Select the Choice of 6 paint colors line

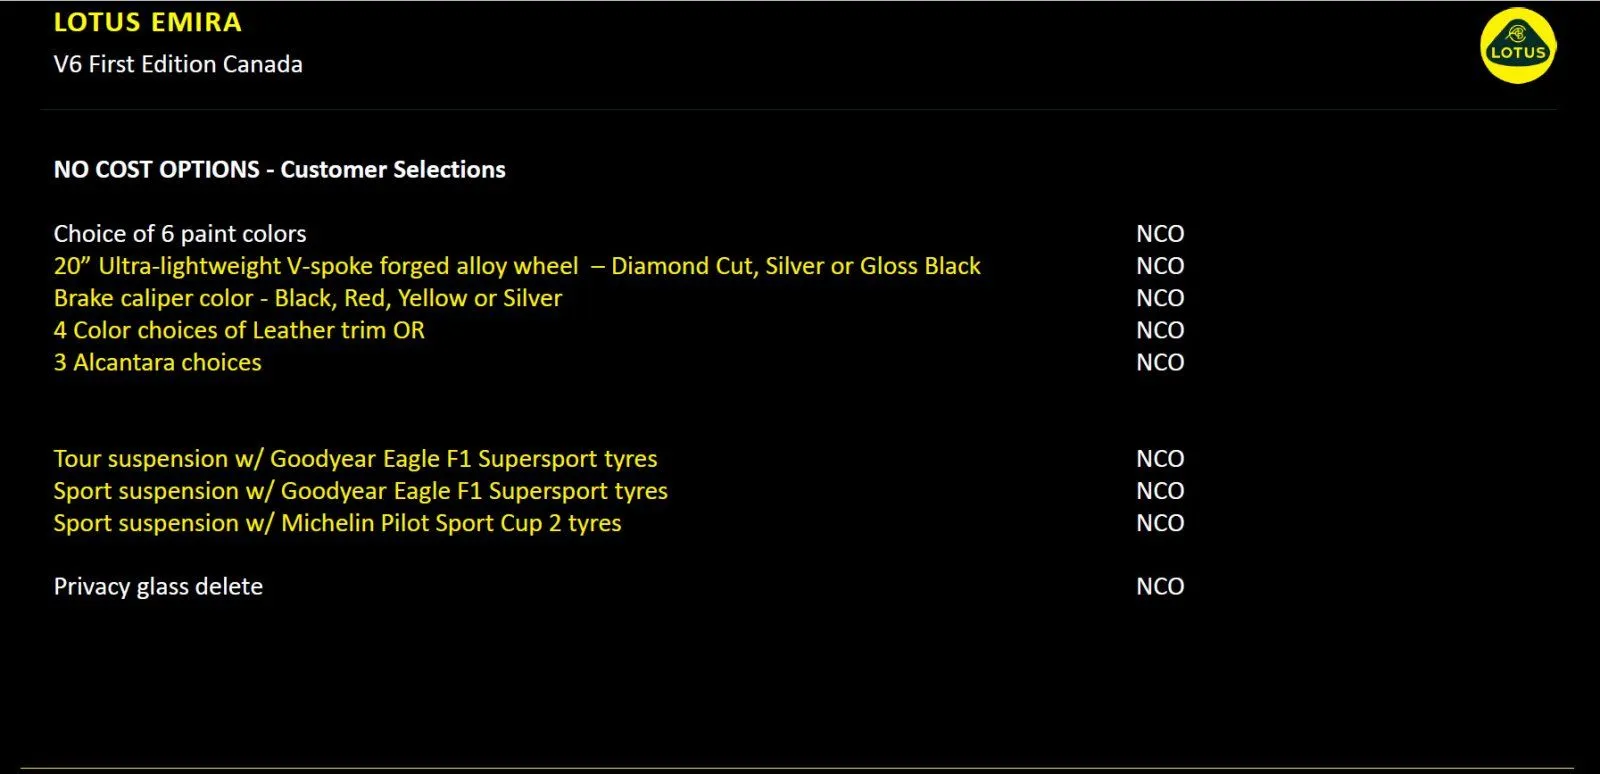point(180,234)
